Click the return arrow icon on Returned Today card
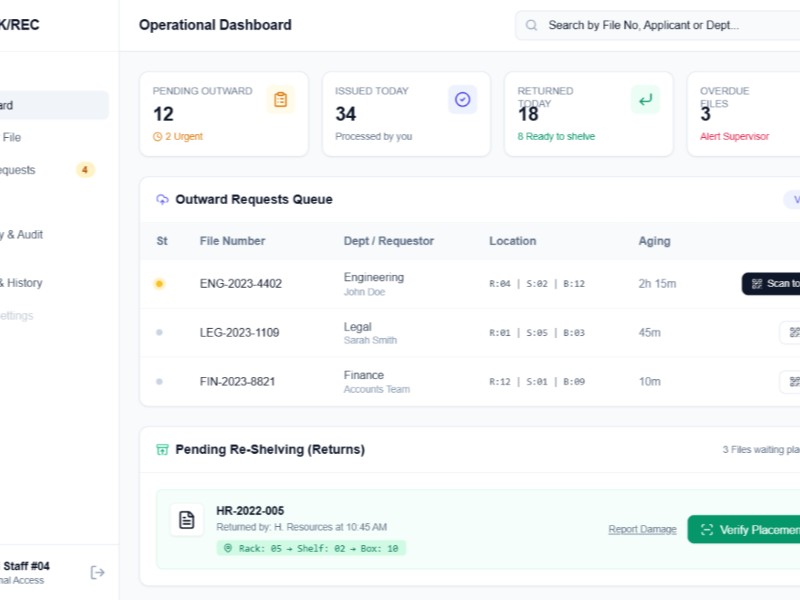 [x=645, y=100]
